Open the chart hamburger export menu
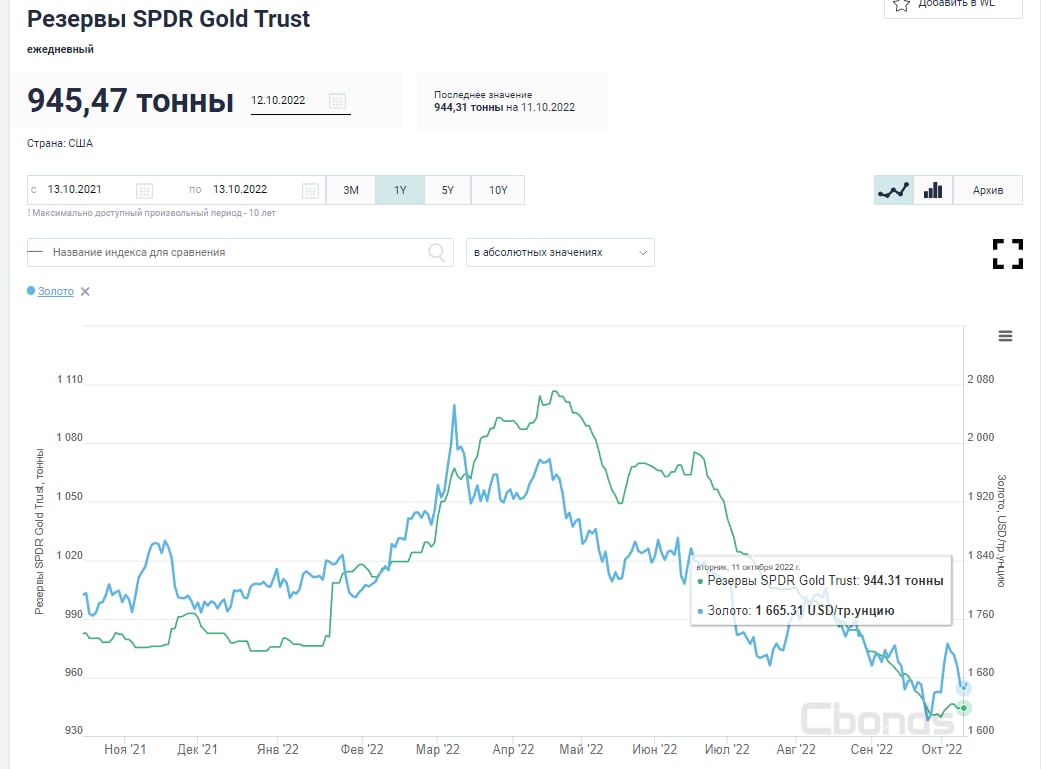Image resolution: width=1041 pixels, height=769 pixels. pos(1005,336)
